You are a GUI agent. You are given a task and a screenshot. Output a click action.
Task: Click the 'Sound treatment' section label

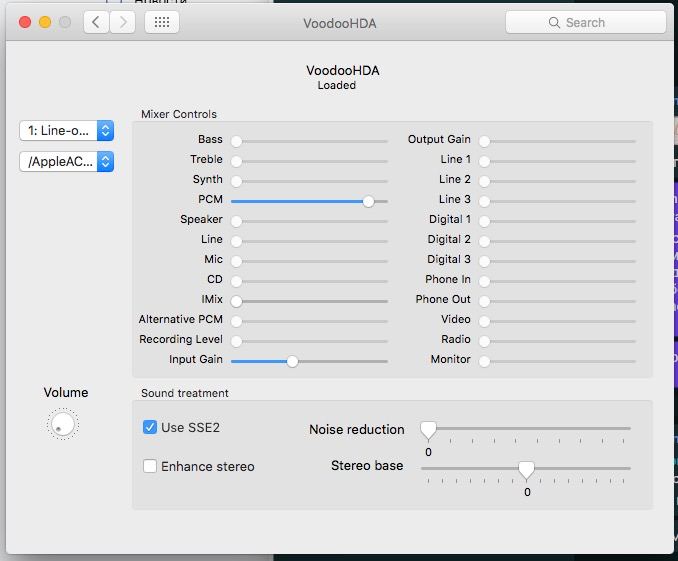[x=185, y=393]
